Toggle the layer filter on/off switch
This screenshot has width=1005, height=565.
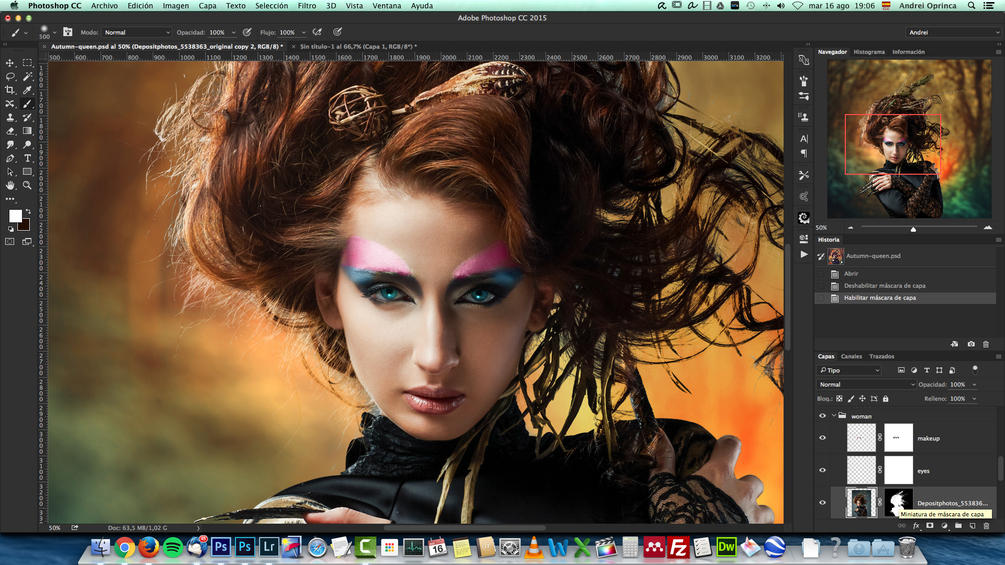(x=975, y=370)
